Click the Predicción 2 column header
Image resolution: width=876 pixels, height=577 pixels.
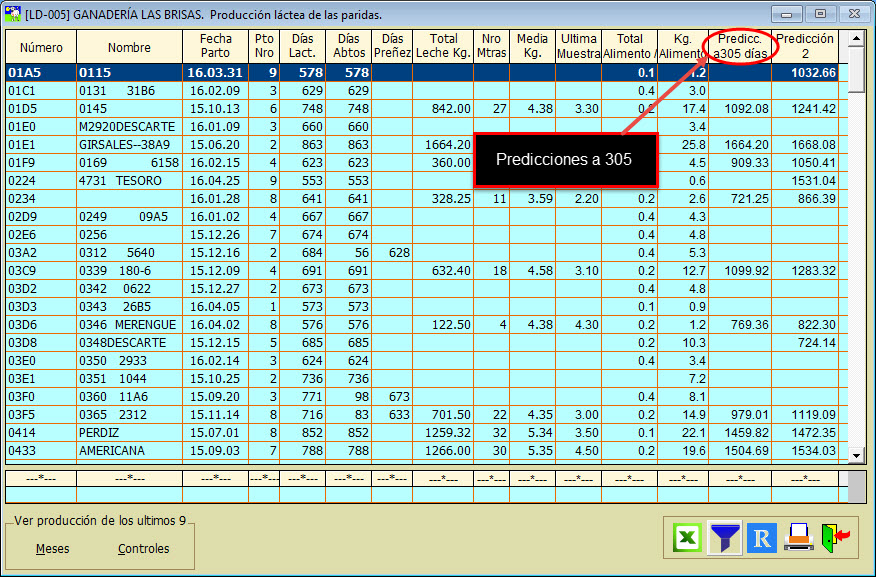[805, 46]
